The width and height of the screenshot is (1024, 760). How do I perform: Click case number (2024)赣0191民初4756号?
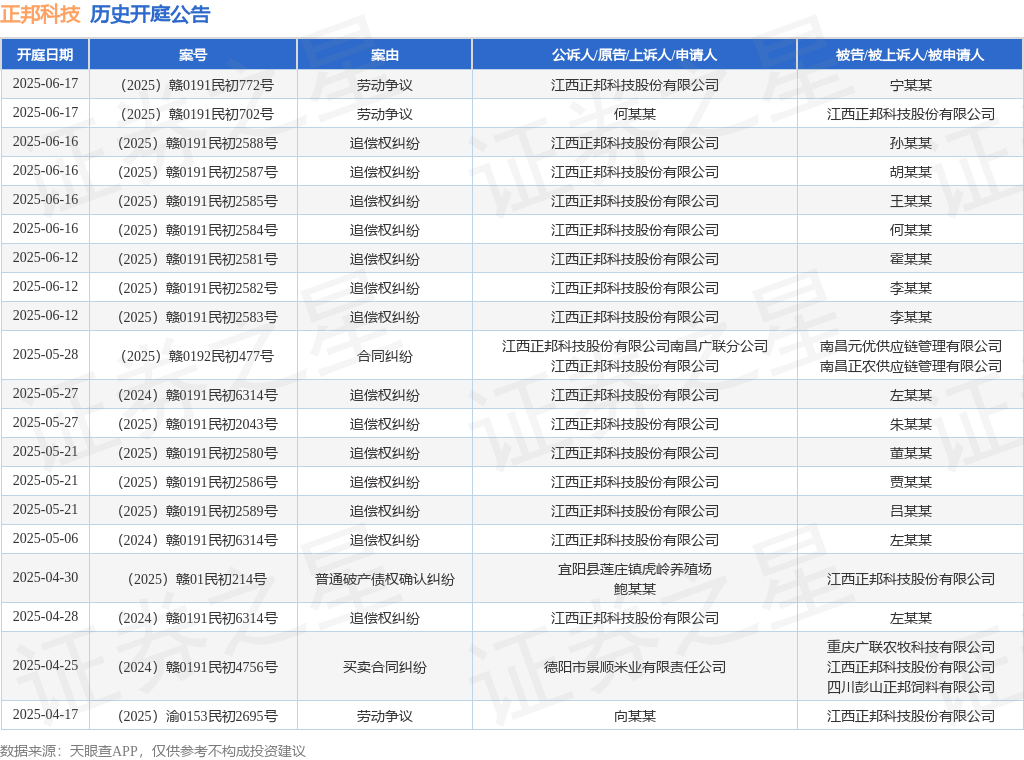[x=198, y=667]
